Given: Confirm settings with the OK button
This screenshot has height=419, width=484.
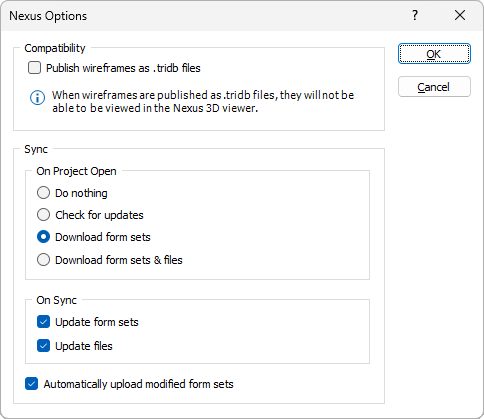Looking at the screenshot, I should (x=434, y=54).
